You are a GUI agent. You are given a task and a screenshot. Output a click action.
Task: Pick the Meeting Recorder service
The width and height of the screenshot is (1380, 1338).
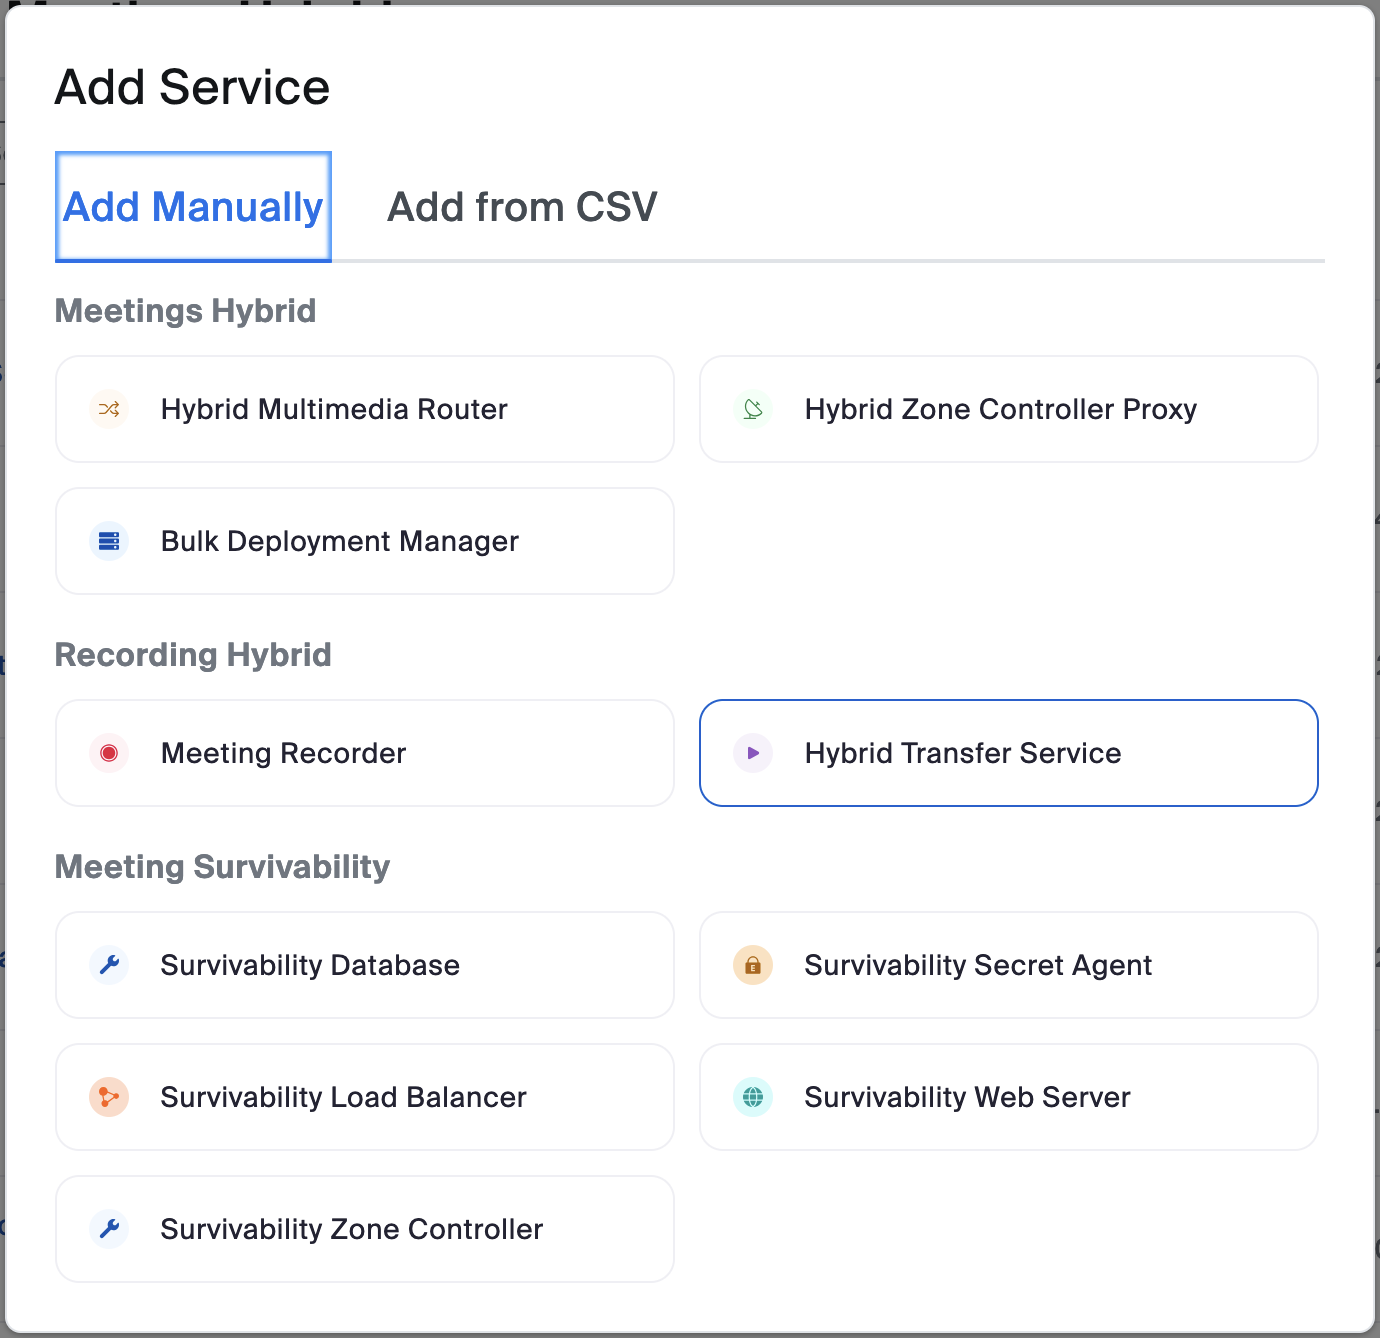click(365, 753)
